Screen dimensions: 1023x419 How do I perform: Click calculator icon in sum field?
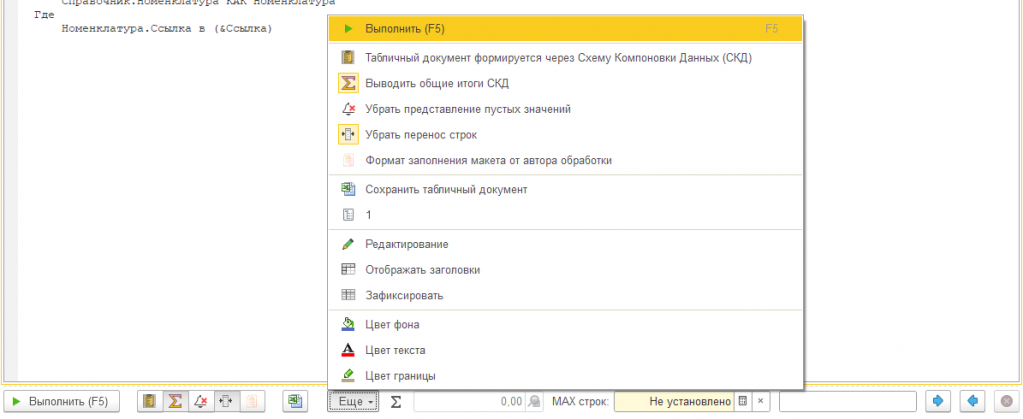[x=535, y=402]
